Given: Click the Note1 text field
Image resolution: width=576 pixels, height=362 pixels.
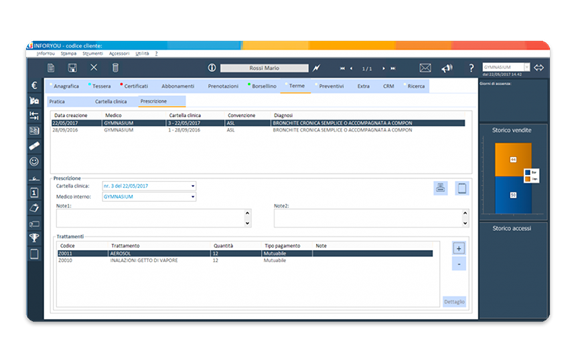Looking at the screenshot, I should tap(151, 218).
